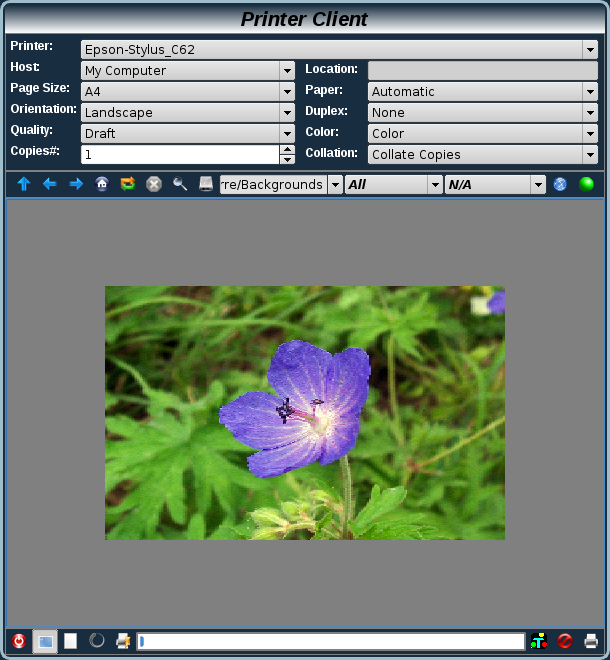Click the gray stop icon
This screenshot has width=610, height=660.
pos(154,184)
